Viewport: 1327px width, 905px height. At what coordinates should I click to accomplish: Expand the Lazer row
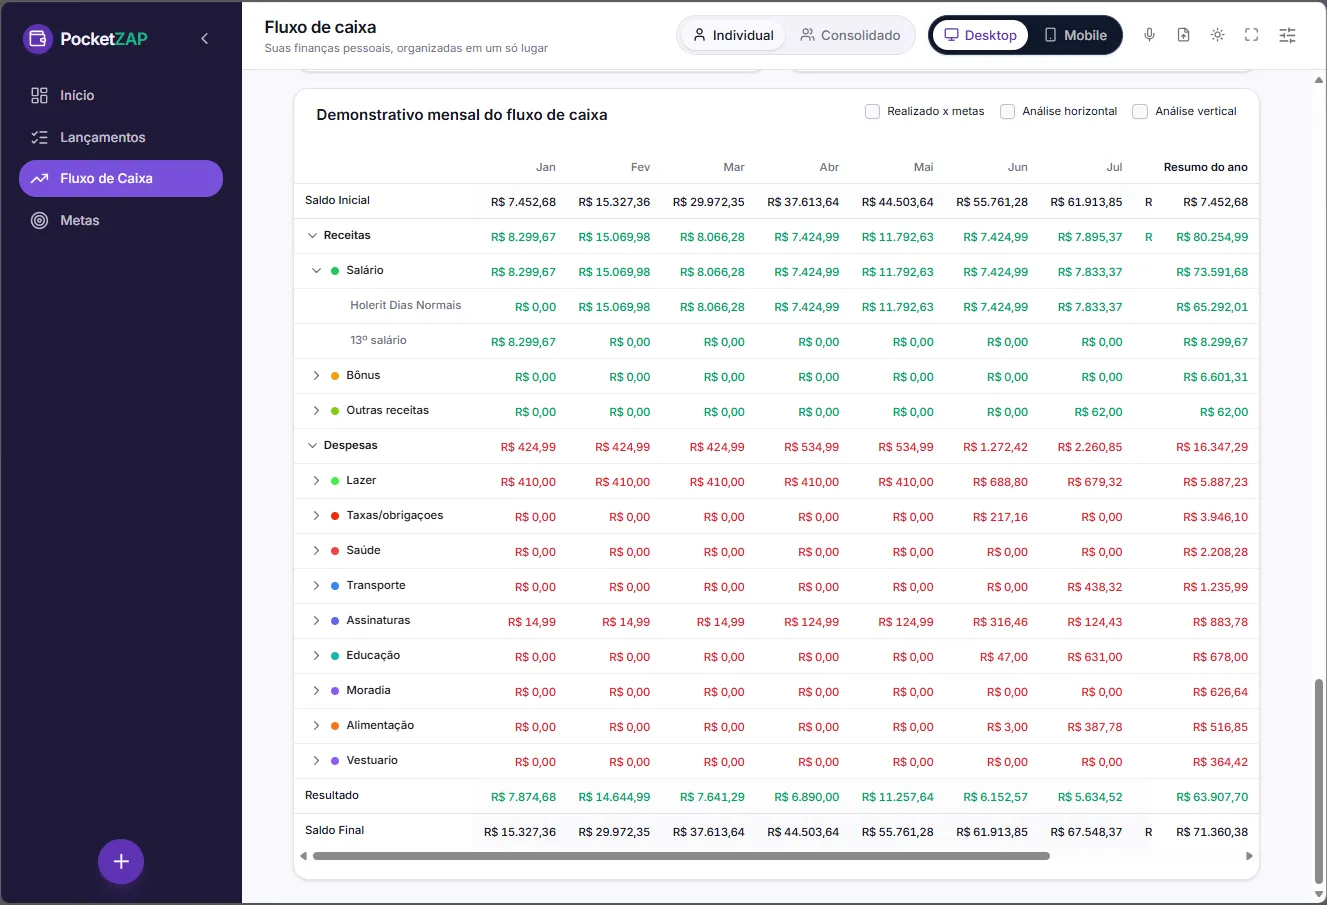(x=317, y=481)
